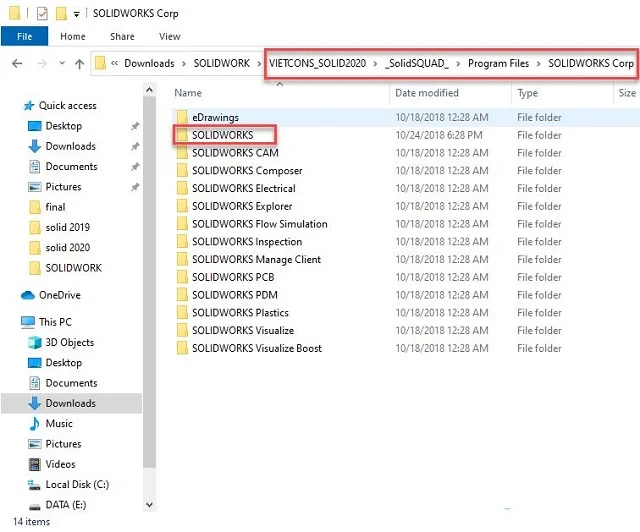Click Downloads in the address bar
640x532 pixels.
pos(149,63)
